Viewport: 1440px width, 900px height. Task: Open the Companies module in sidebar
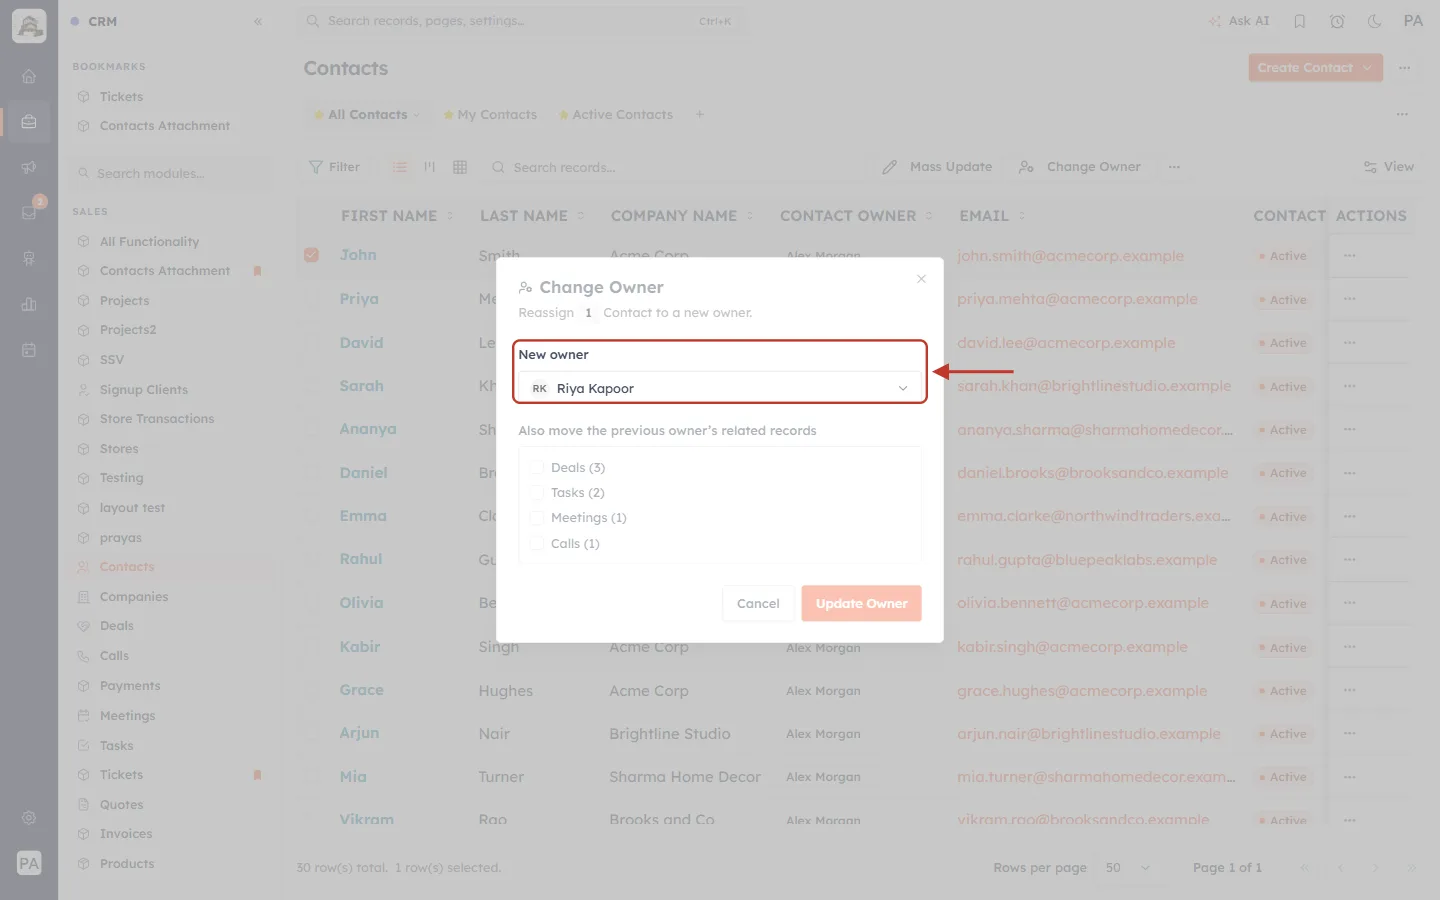coord(134,597)
